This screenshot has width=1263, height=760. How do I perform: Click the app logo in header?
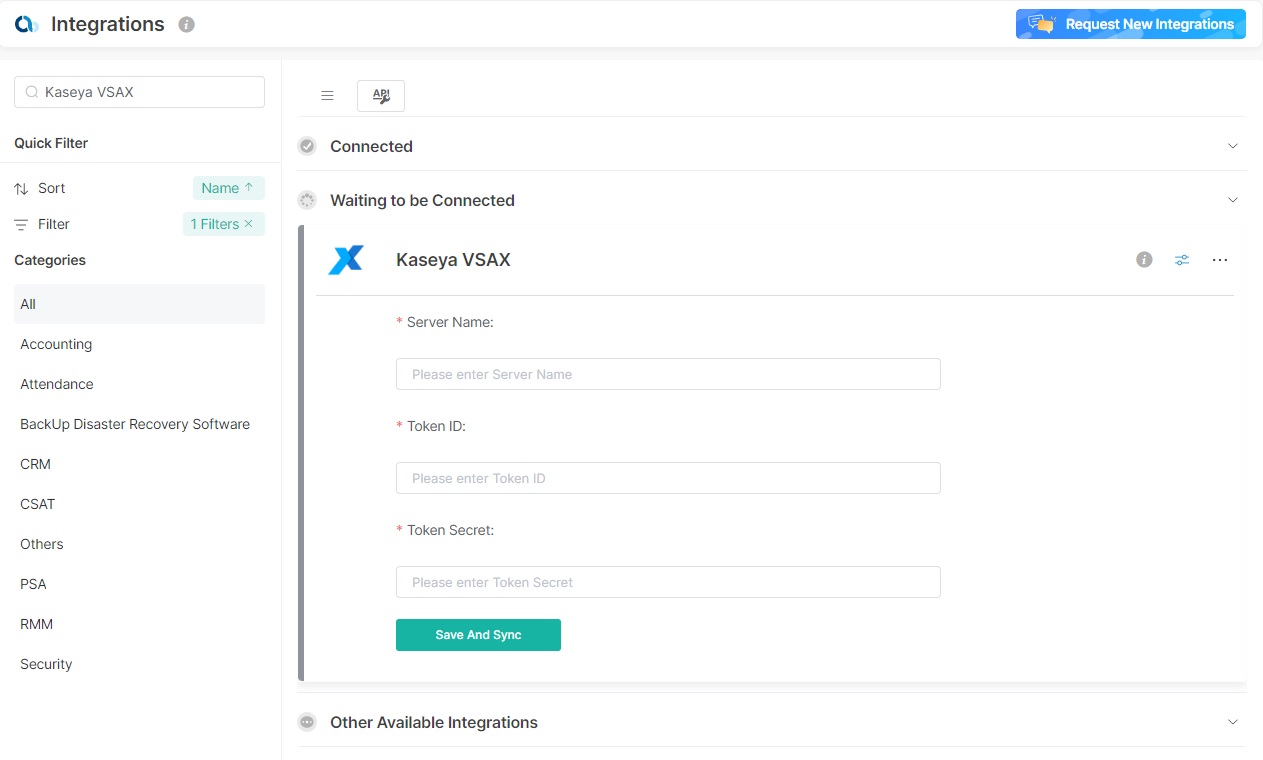pos(27,25)
